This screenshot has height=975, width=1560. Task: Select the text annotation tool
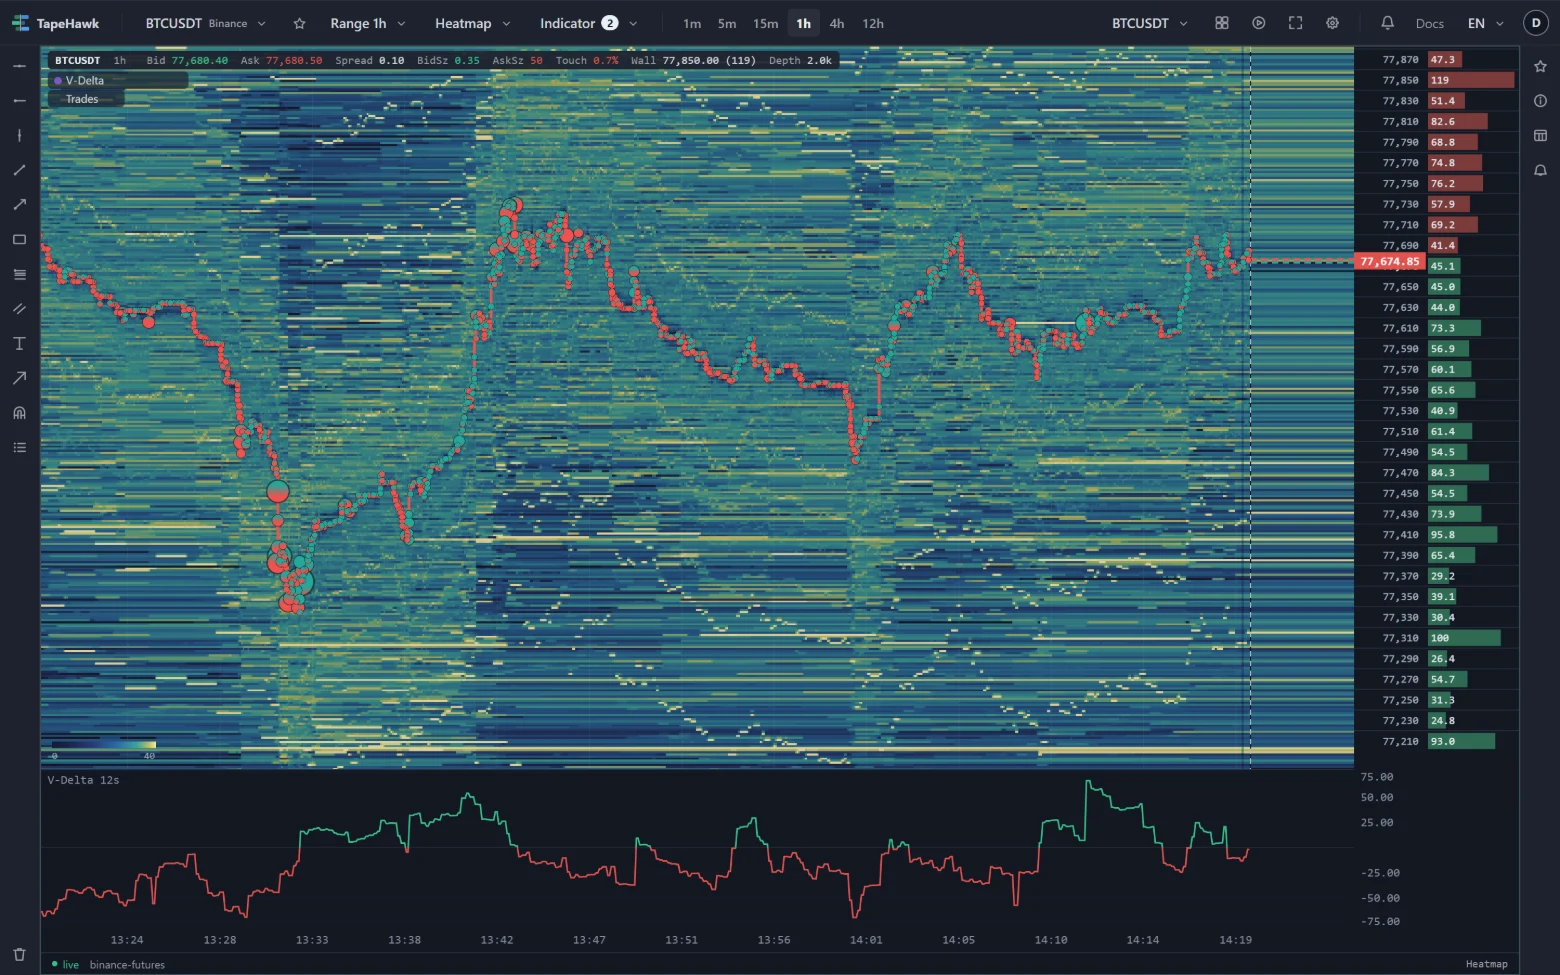19,344
